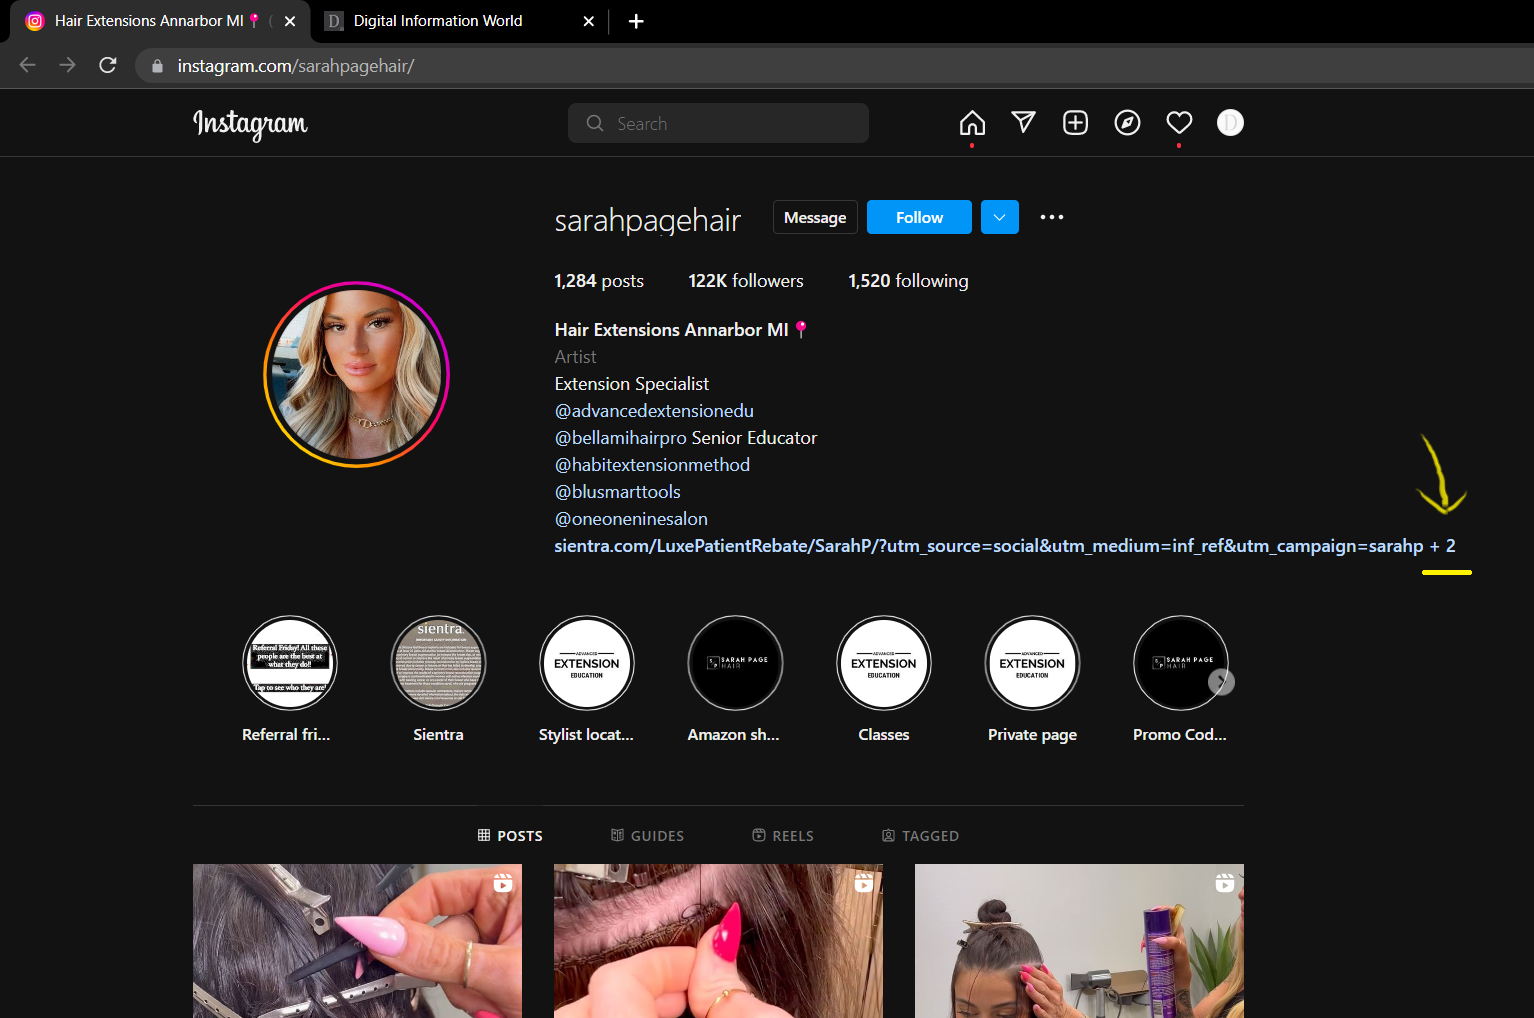This screenshot has width=1534, height=1018.
Task: Open the three-dot profile options menu
Action: (1052, 217)
